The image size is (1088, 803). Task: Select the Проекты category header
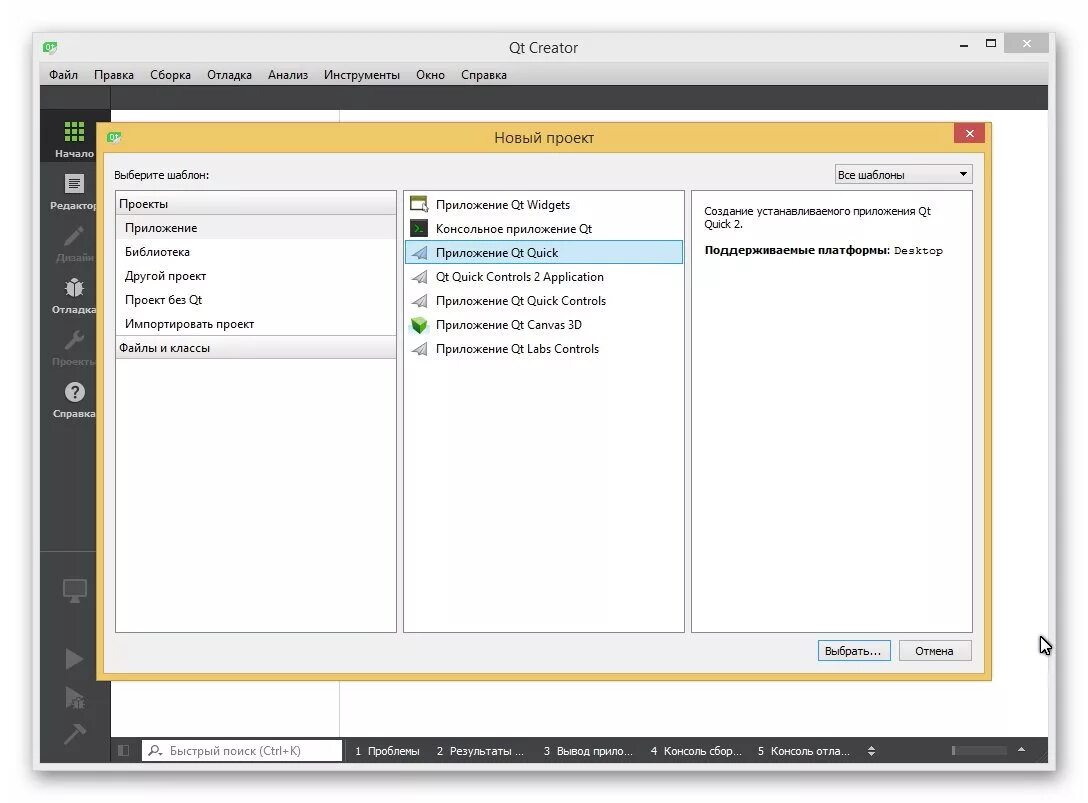tap(256, 203)
